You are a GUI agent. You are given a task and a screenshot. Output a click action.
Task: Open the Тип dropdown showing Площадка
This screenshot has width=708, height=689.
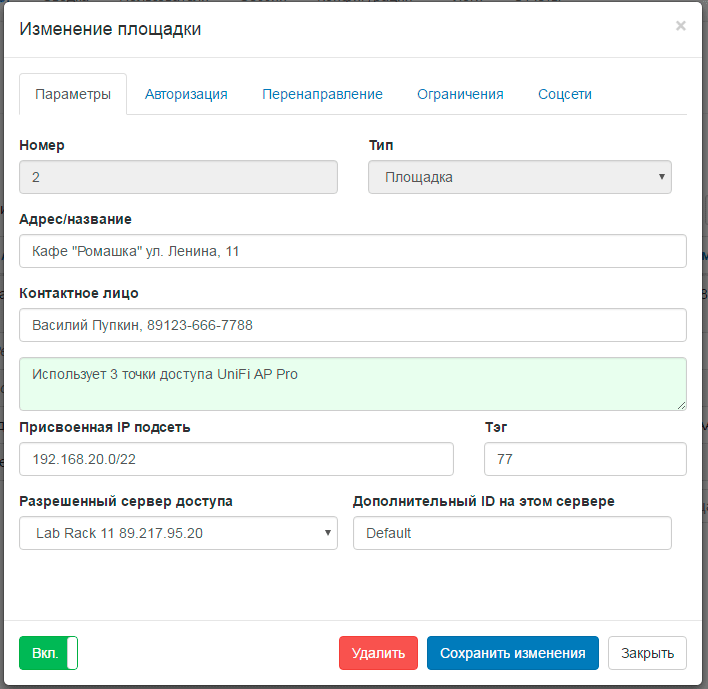[520, 177]
